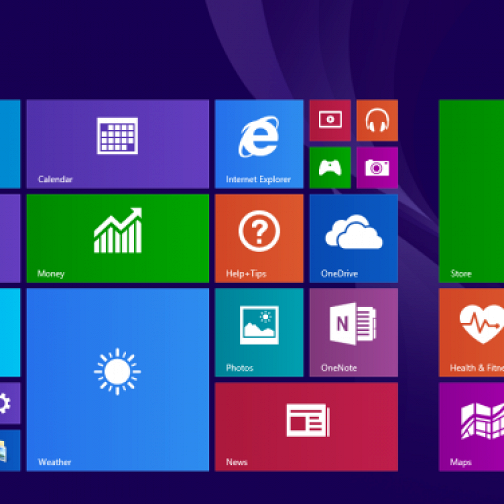Open the Maps tile

(471, 427)
